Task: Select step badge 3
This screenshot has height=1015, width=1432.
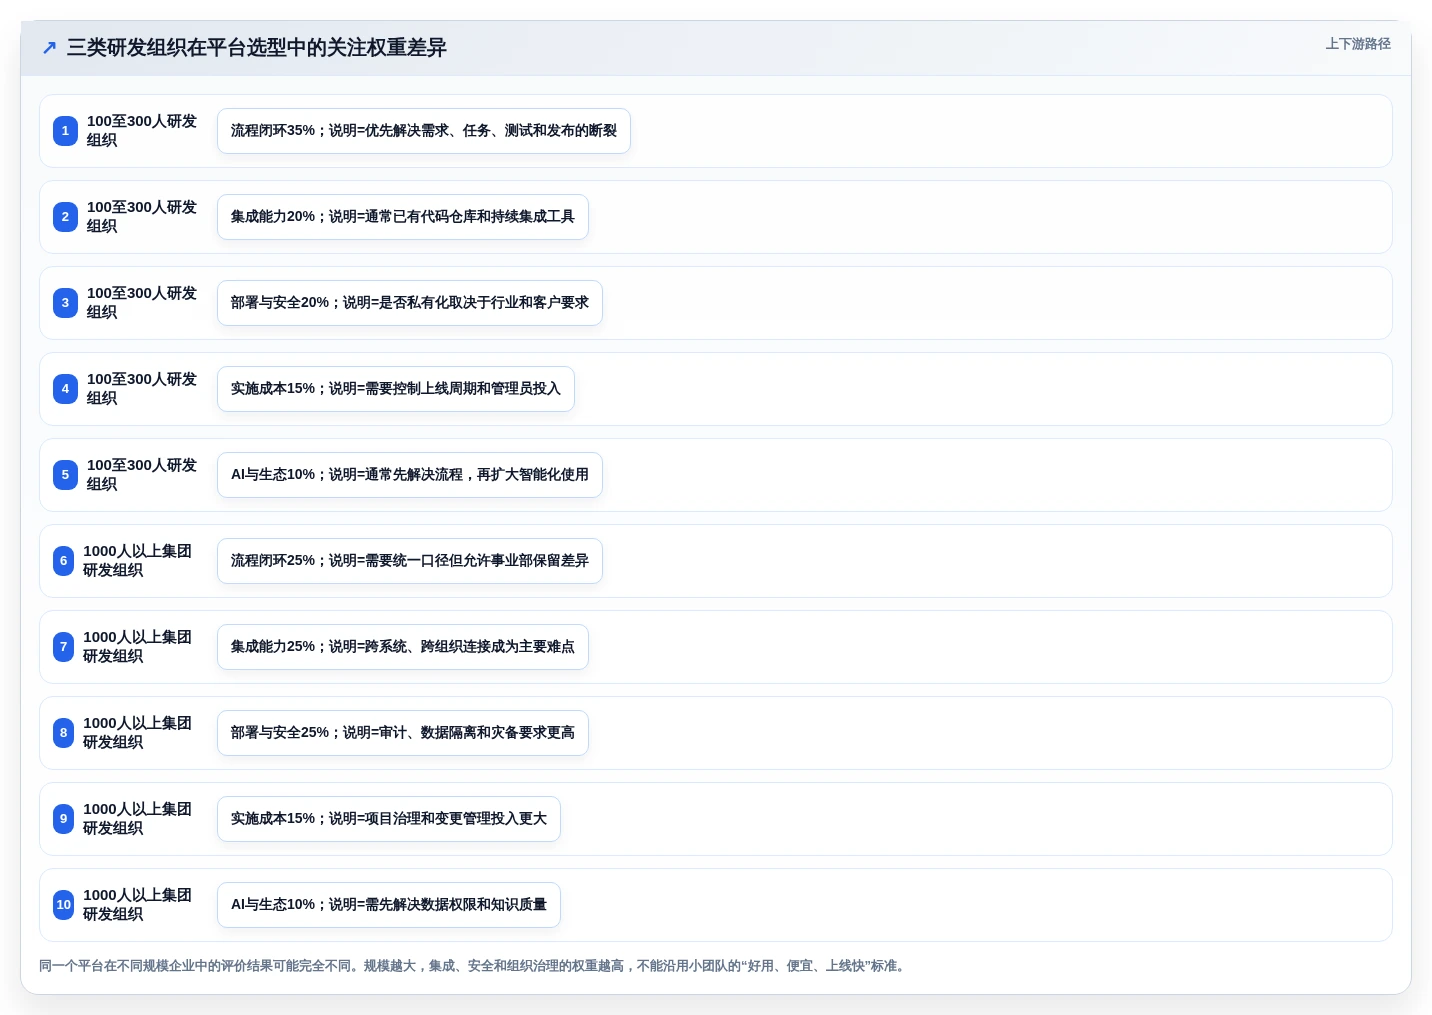Action: tap(65, 303)
